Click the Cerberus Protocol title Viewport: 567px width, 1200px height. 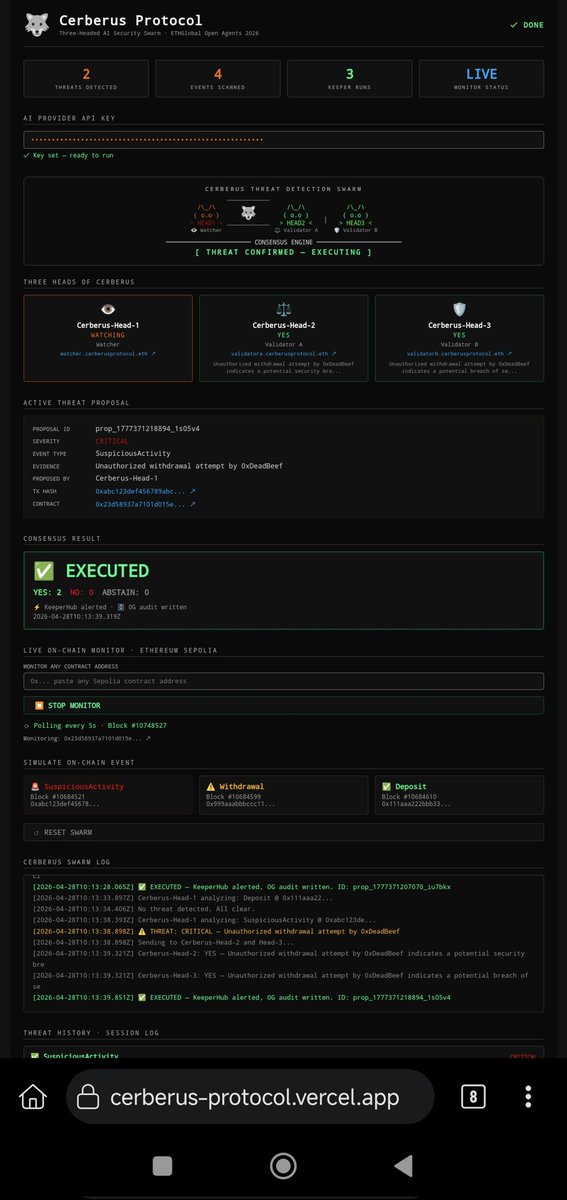(x=130, y=19)
